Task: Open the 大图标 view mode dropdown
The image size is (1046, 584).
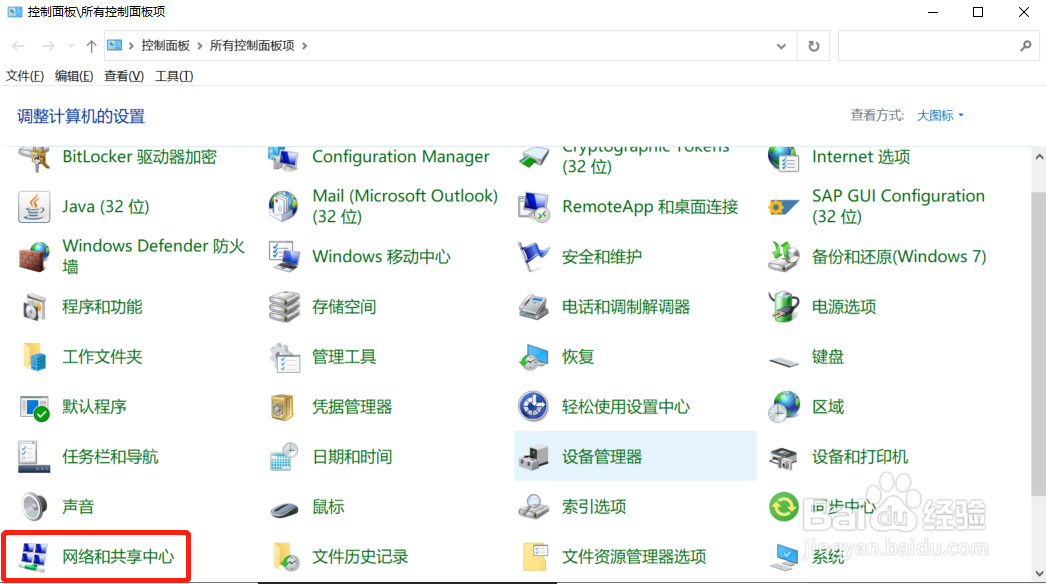Action: [937, 115]
